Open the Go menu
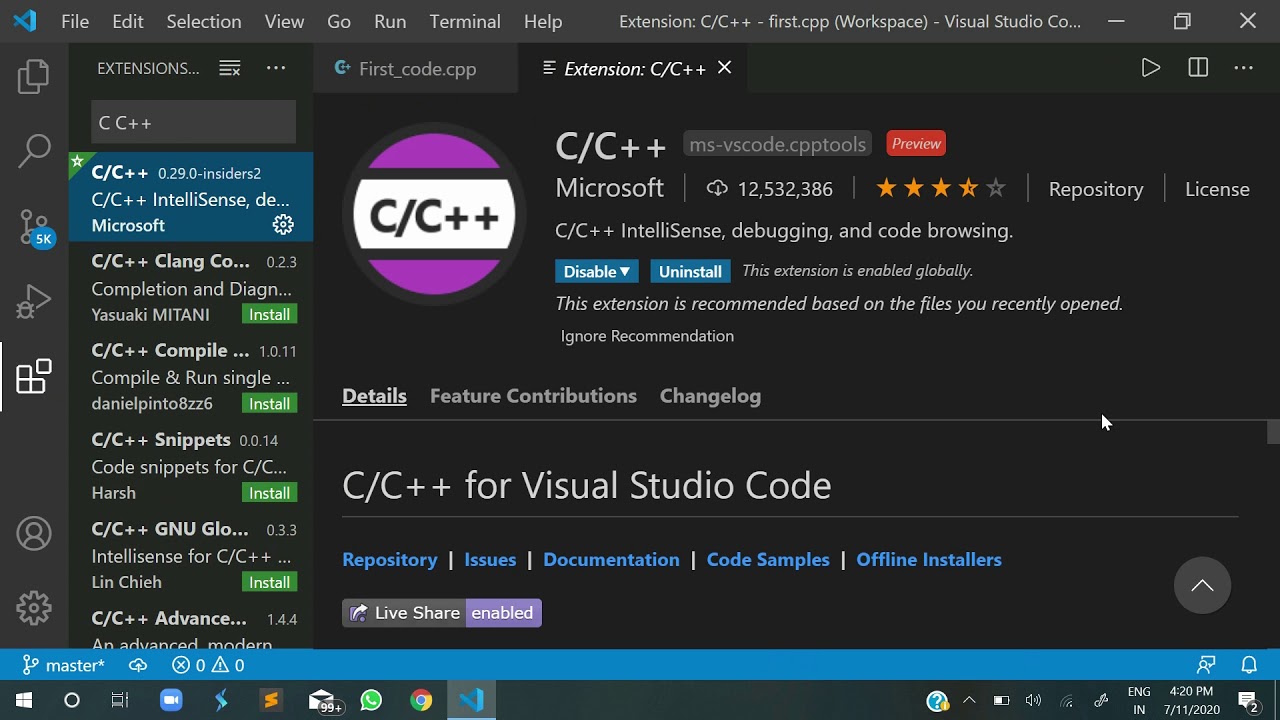Viewport: 1280px width, 720px height. [x=339, y=21]
